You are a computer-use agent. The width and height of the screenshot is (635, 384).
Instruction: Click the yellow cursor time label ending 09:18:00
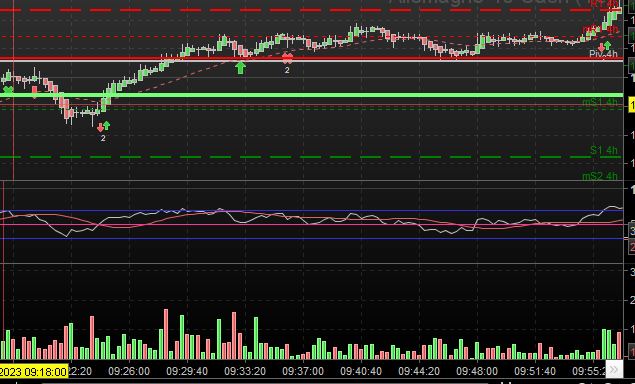[34, 371]
